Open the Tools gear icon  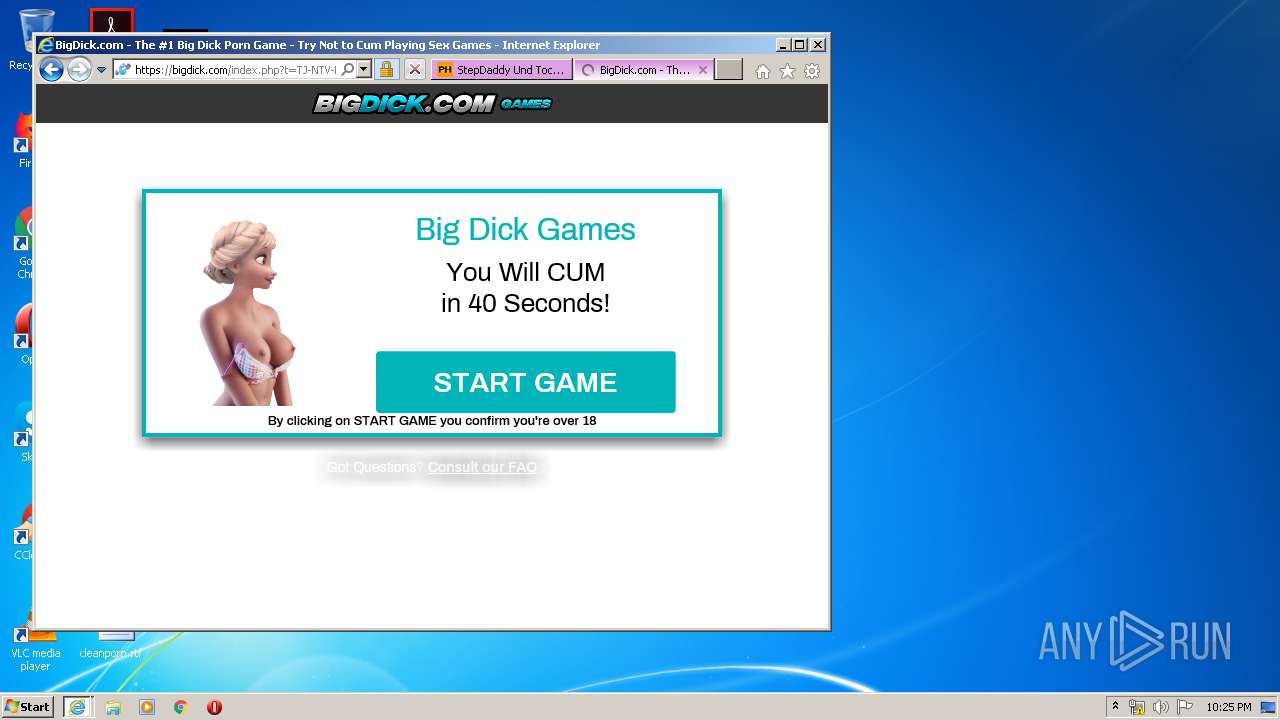point(812,71)
